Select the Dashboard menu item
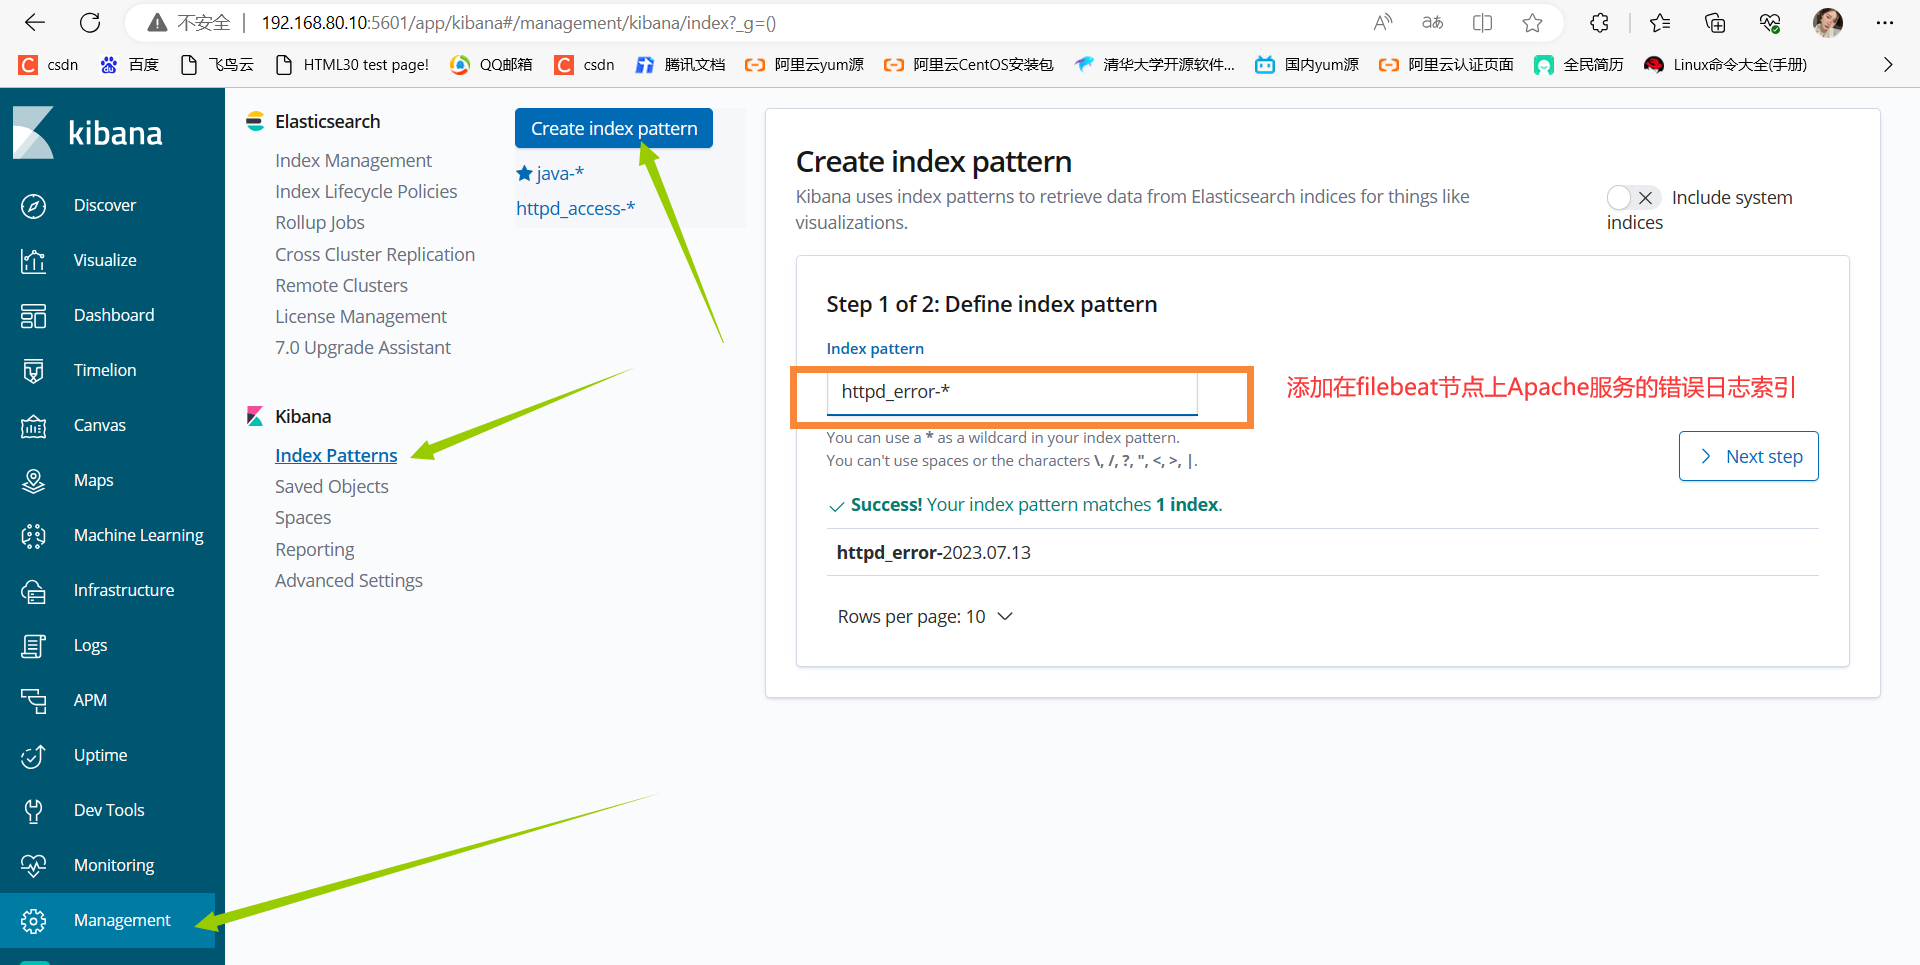Viewport: 1920px width, 965px height. coord(114,315)
